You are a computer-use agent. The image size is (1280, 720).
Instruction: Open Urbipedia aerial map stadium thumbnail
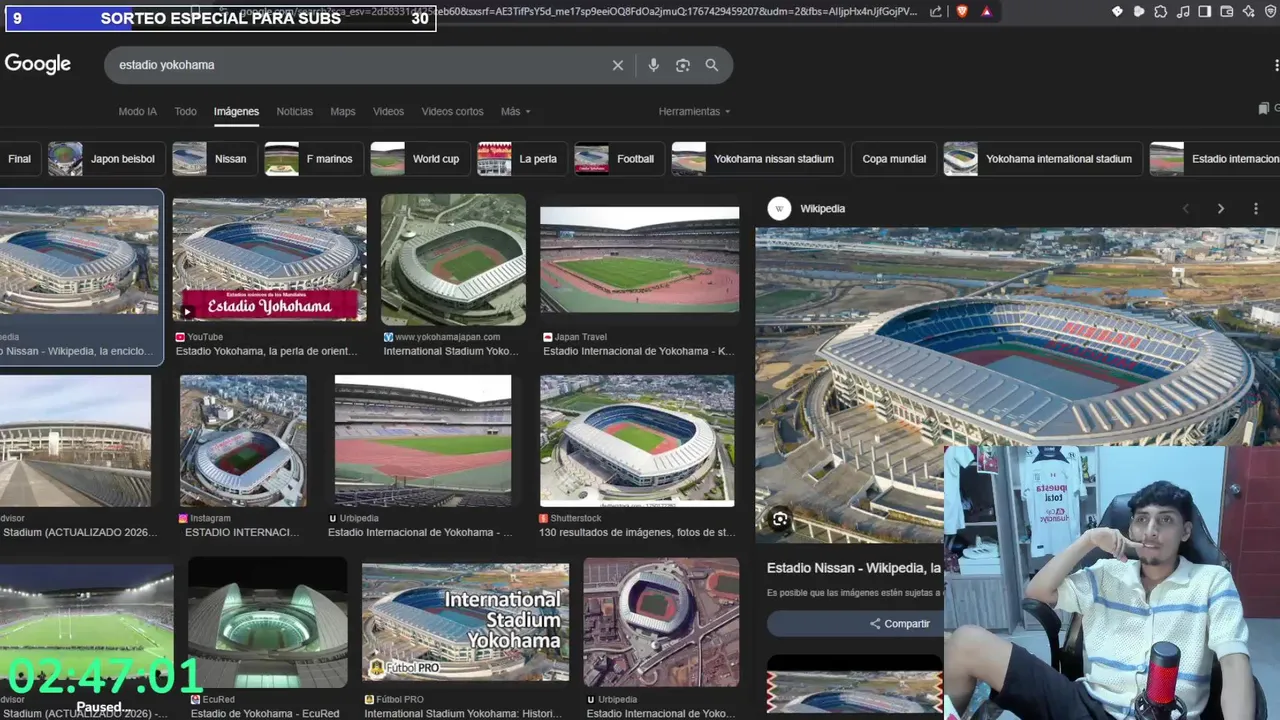(x=661, y=622)
